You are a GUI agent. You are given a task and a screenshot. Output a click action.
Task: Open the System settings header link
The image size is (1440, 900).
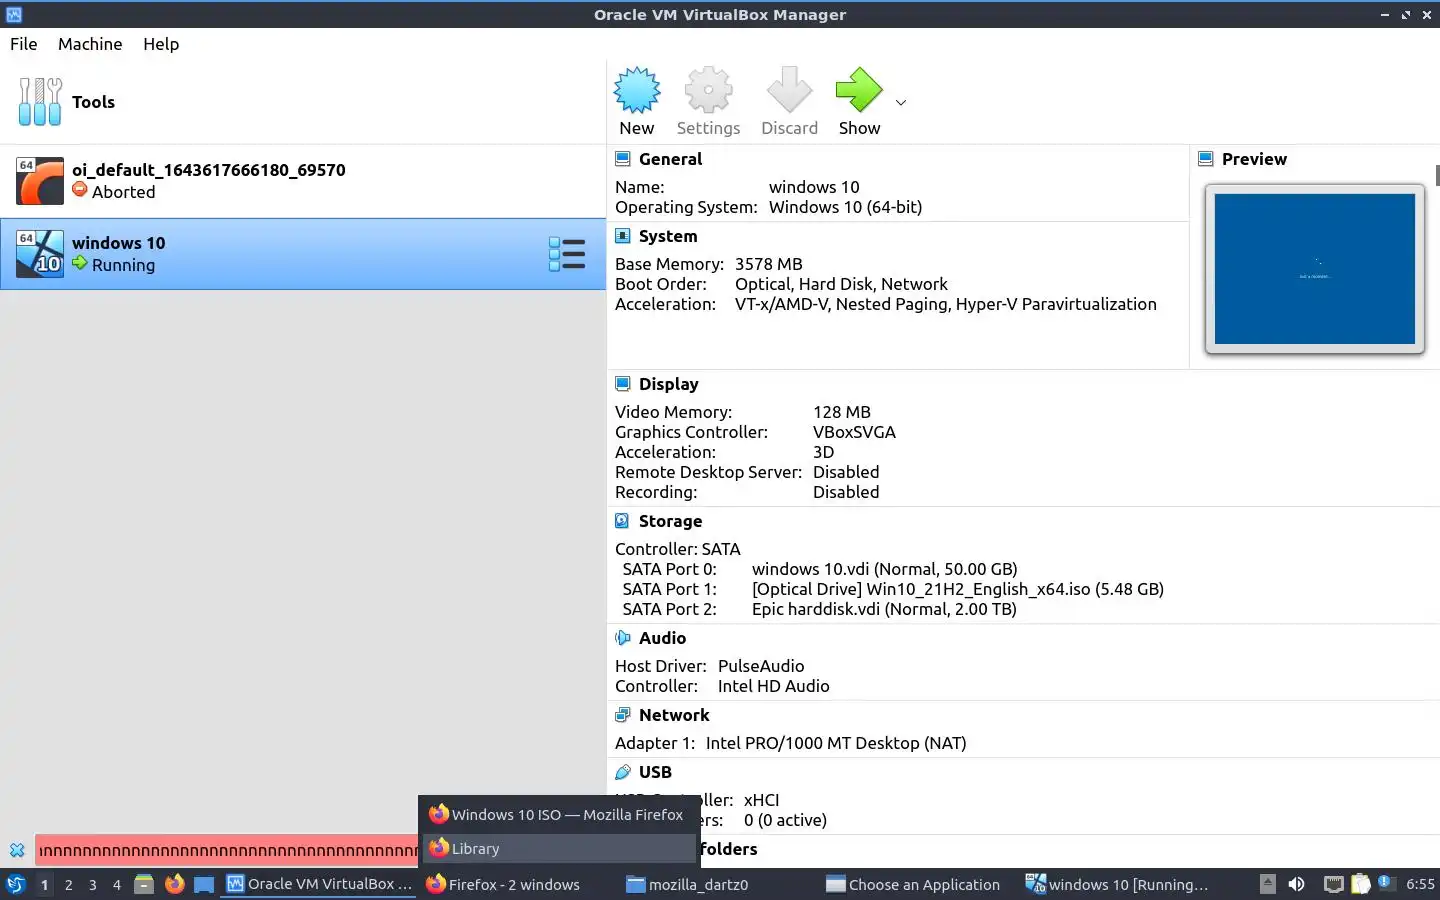[x=668, y=236]
